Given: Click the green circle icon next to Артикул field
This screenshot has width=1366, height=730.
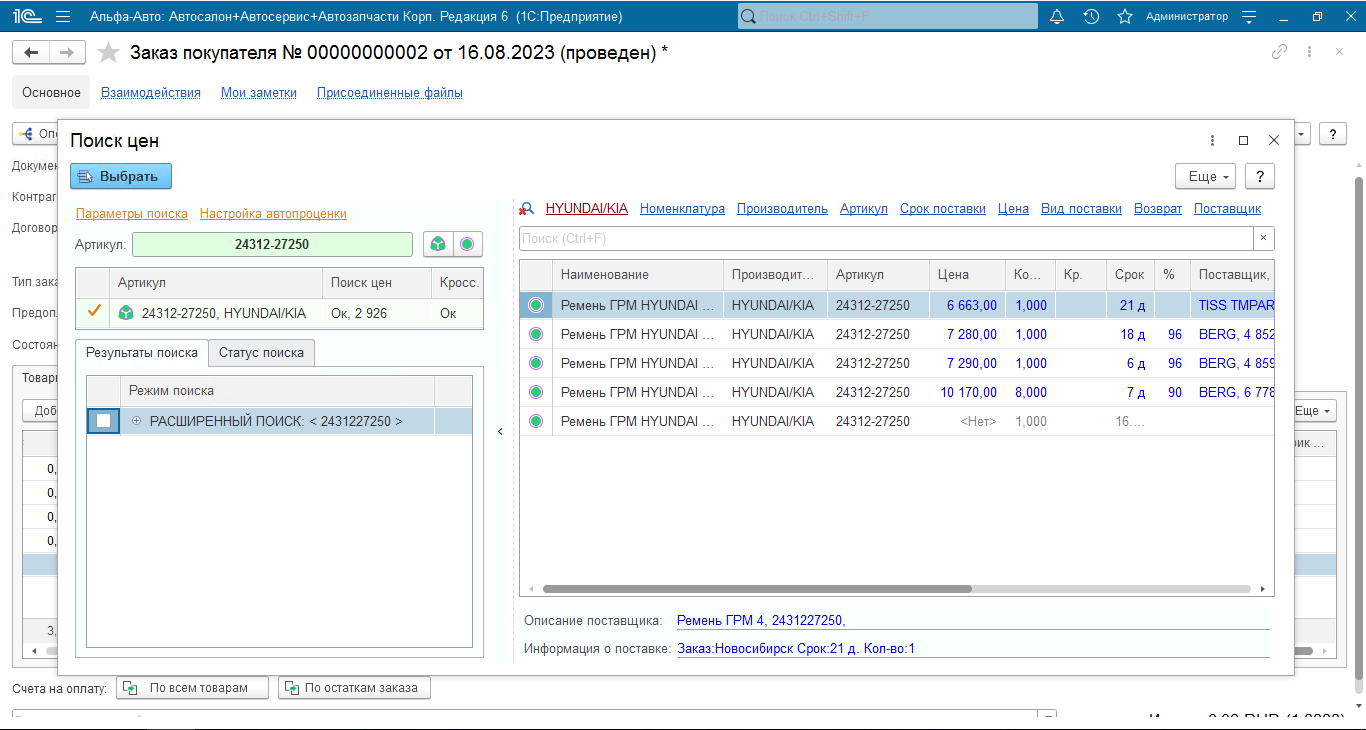Looking at the screenshot, I should point(466,244).
